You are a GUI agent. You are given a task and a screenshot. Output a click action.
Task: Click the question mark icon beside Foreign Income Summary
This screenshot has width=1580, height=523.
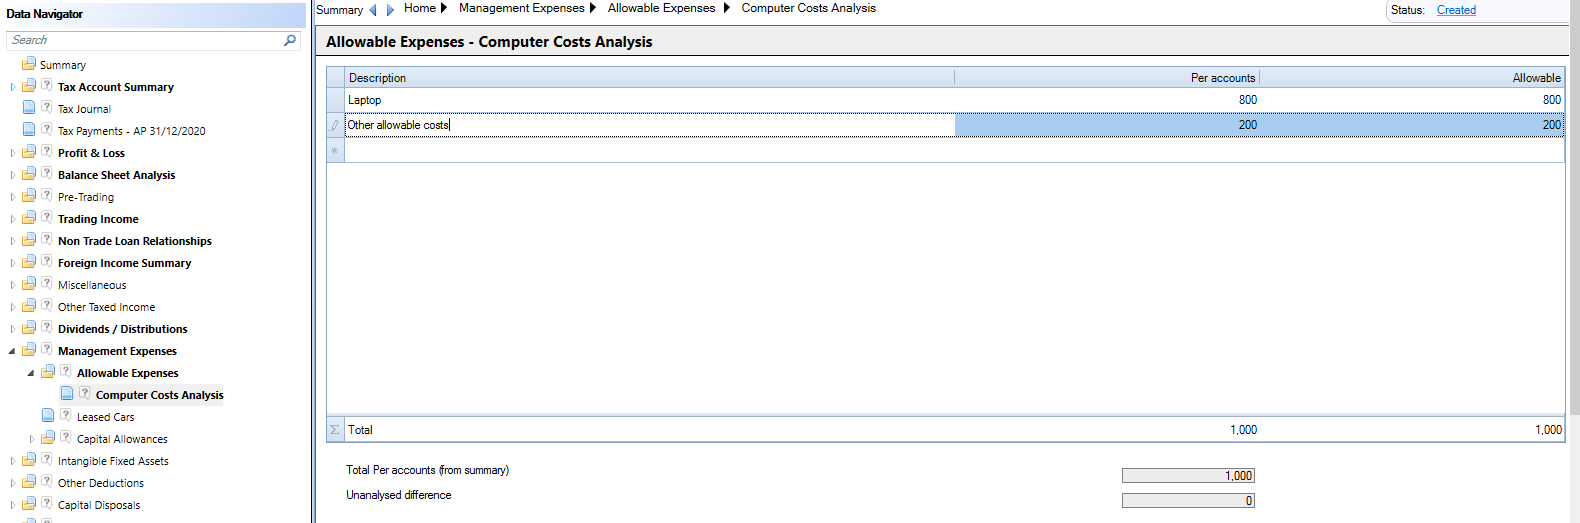point(46,262)
